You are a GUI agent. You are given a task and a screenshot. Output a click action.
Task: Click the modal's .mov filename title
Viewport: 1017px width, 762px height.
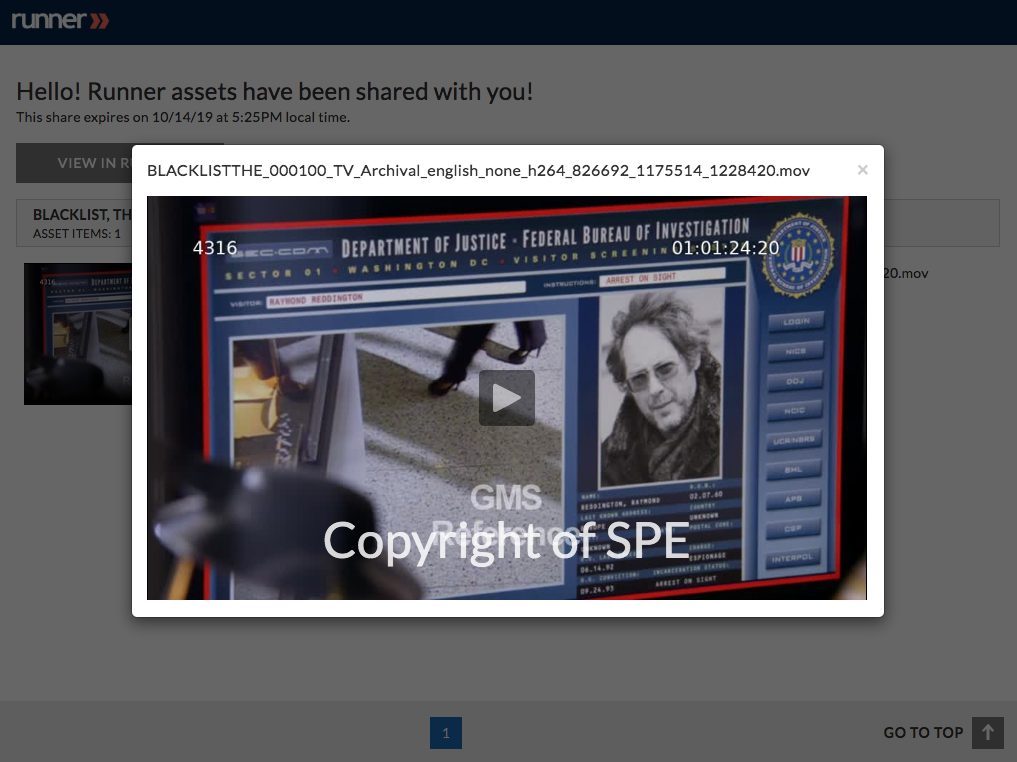(x=478, y=171)
